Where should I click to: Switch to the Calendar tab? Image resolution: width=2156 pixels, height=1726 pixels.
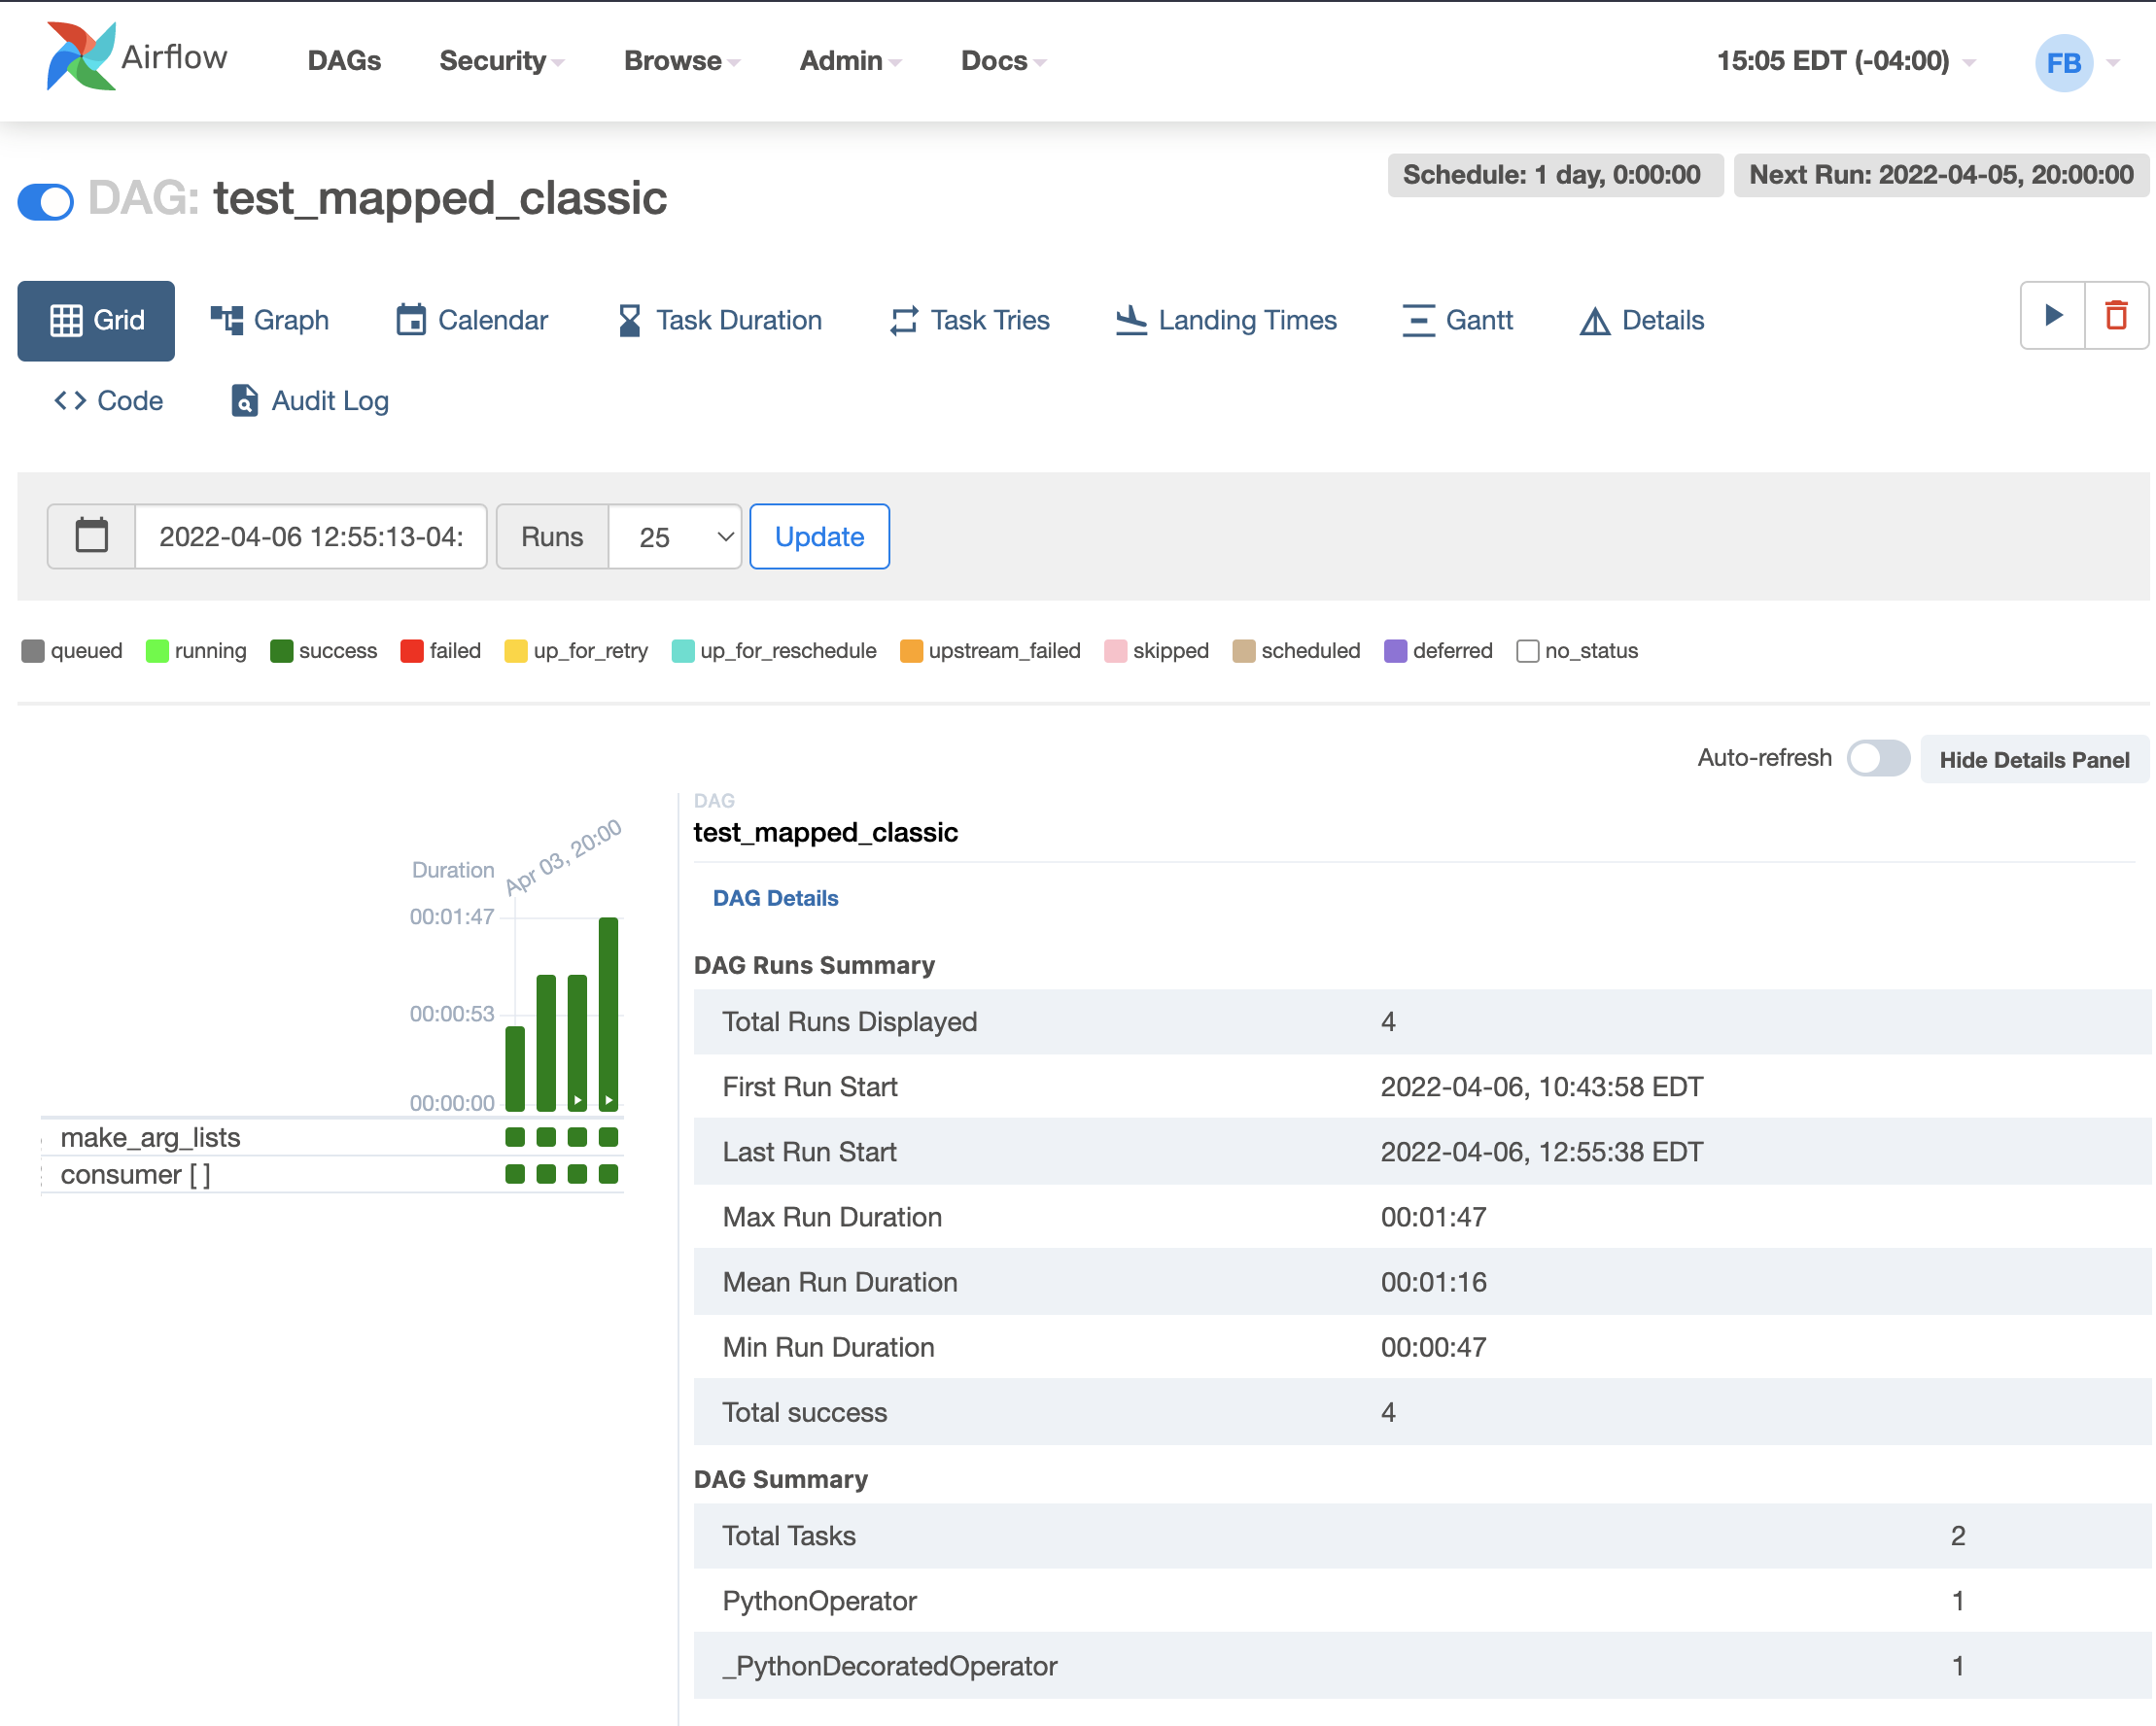472,320
